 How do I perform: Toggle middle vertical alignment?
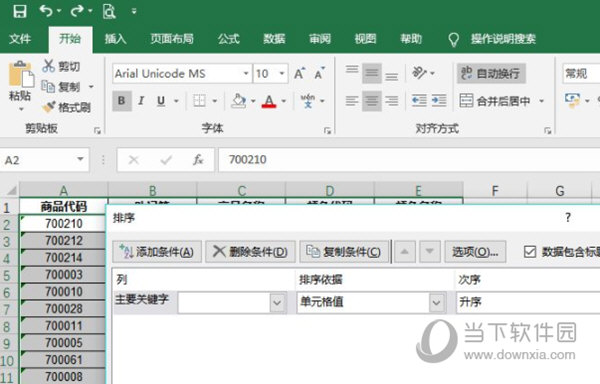pyautogui.click(x=372, y=73)
